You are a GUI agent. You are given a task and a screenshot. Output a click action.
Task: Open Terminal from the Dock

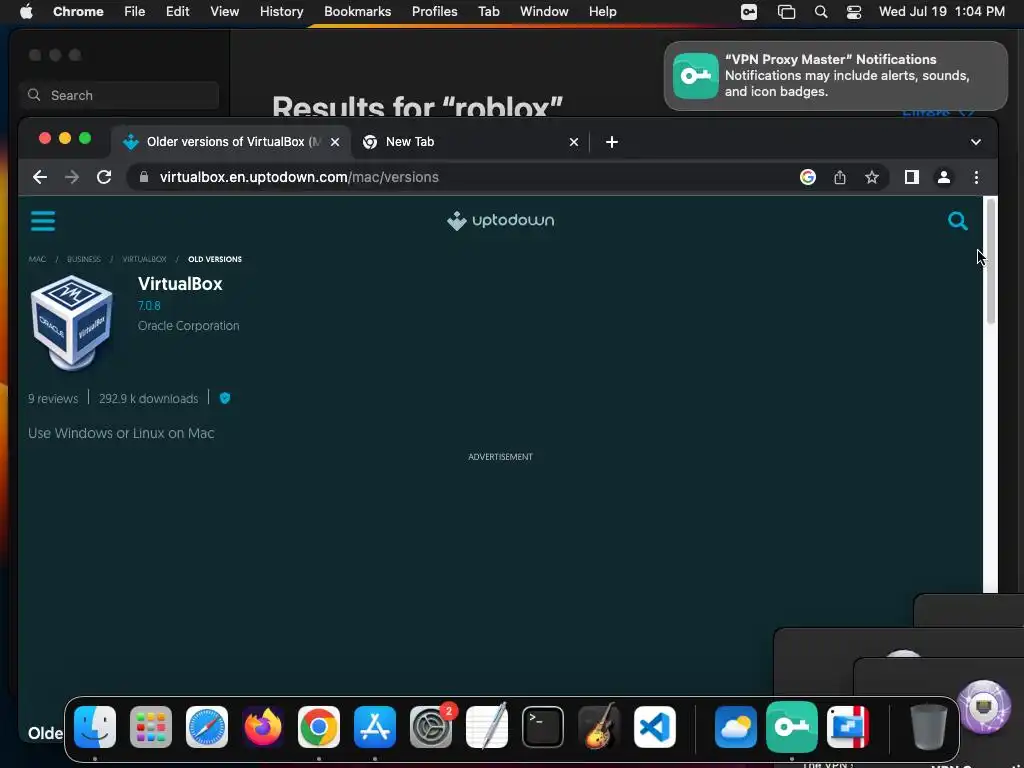click(x=543, y=727)
